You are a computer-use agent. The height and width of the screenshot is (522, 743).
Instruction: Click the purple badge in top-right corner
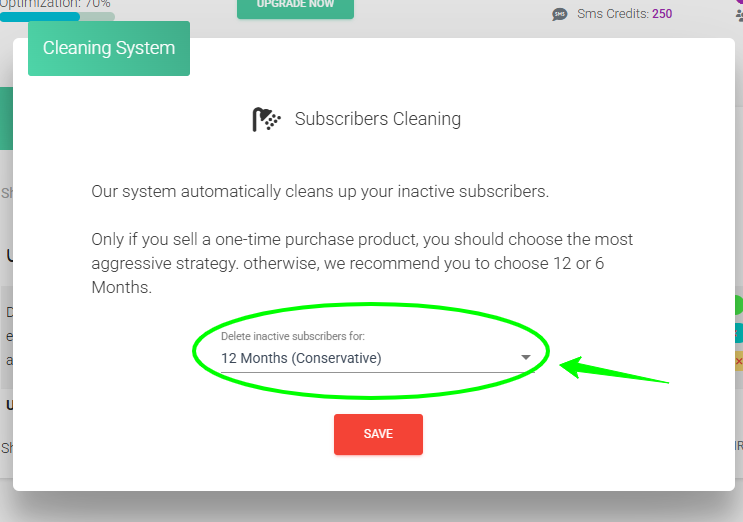point(740,3)
